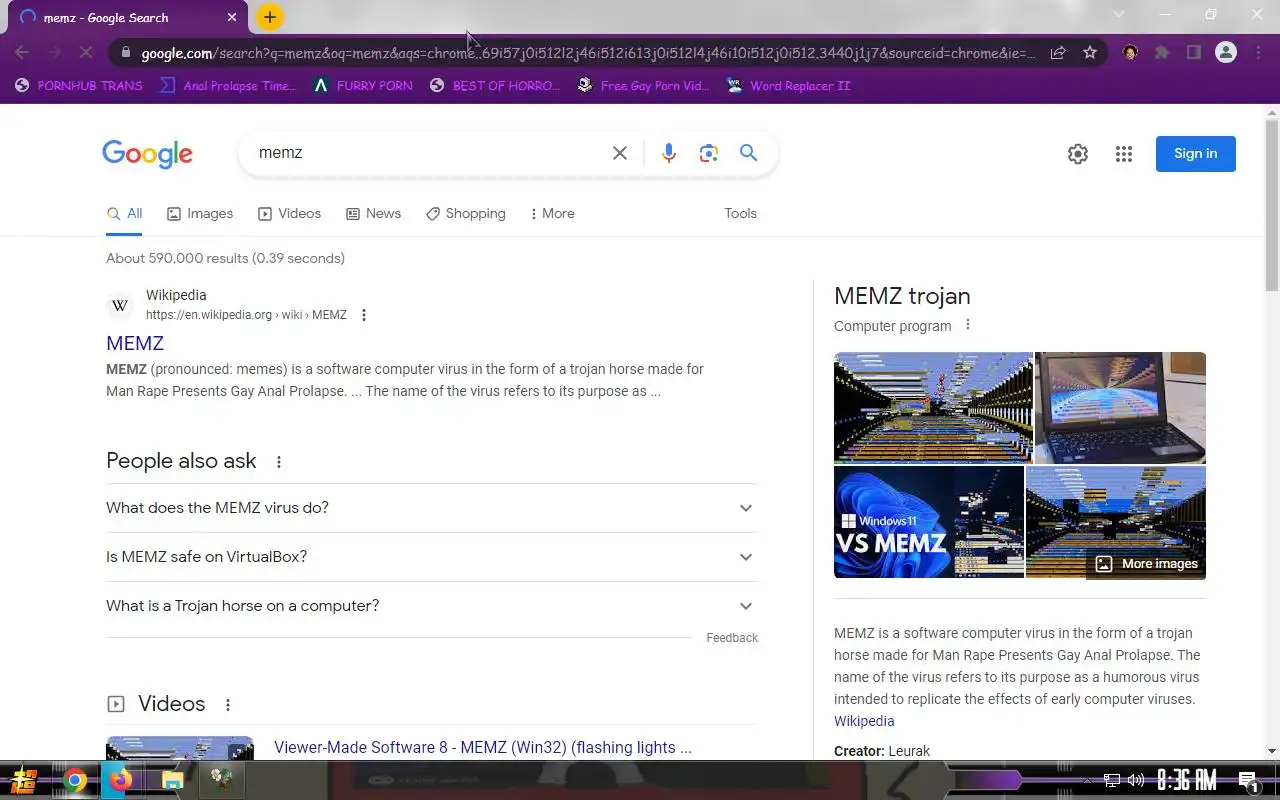
Task: Click the More images button
Action: (1146, 564)
